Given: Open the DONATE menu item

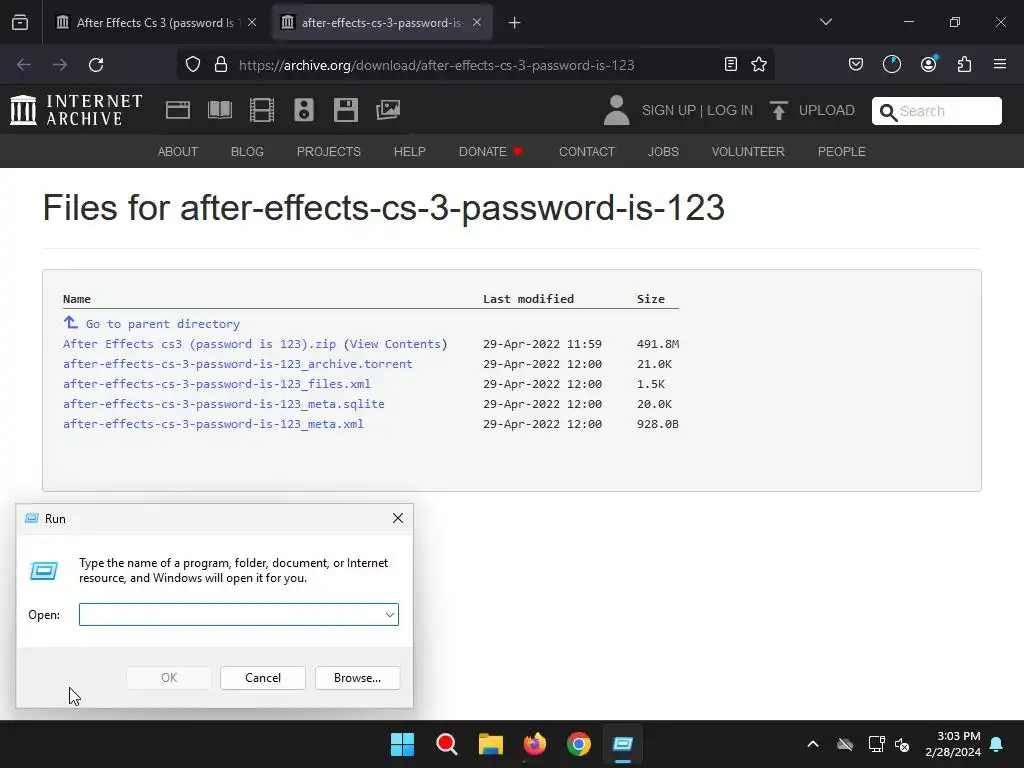Looking at the screenshot, I should [x=490, y=152].
